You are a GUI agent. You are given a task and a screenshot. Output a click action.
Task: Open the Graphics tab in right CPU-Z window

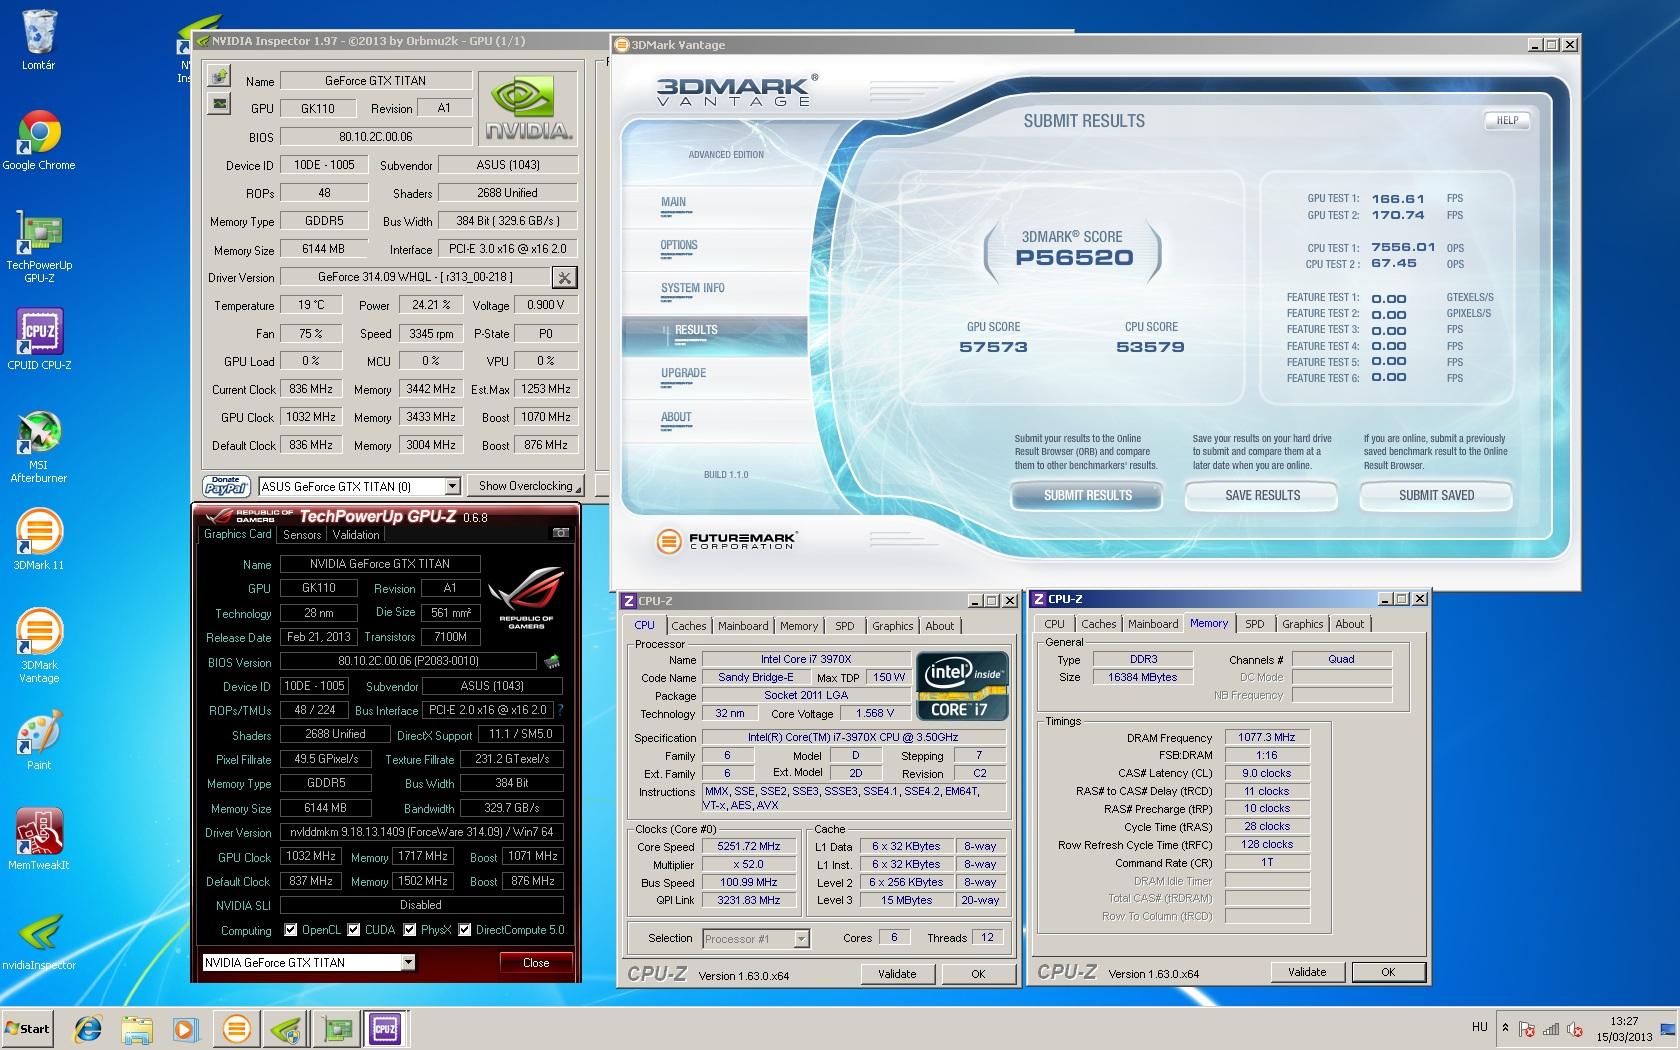(1303, 624)
